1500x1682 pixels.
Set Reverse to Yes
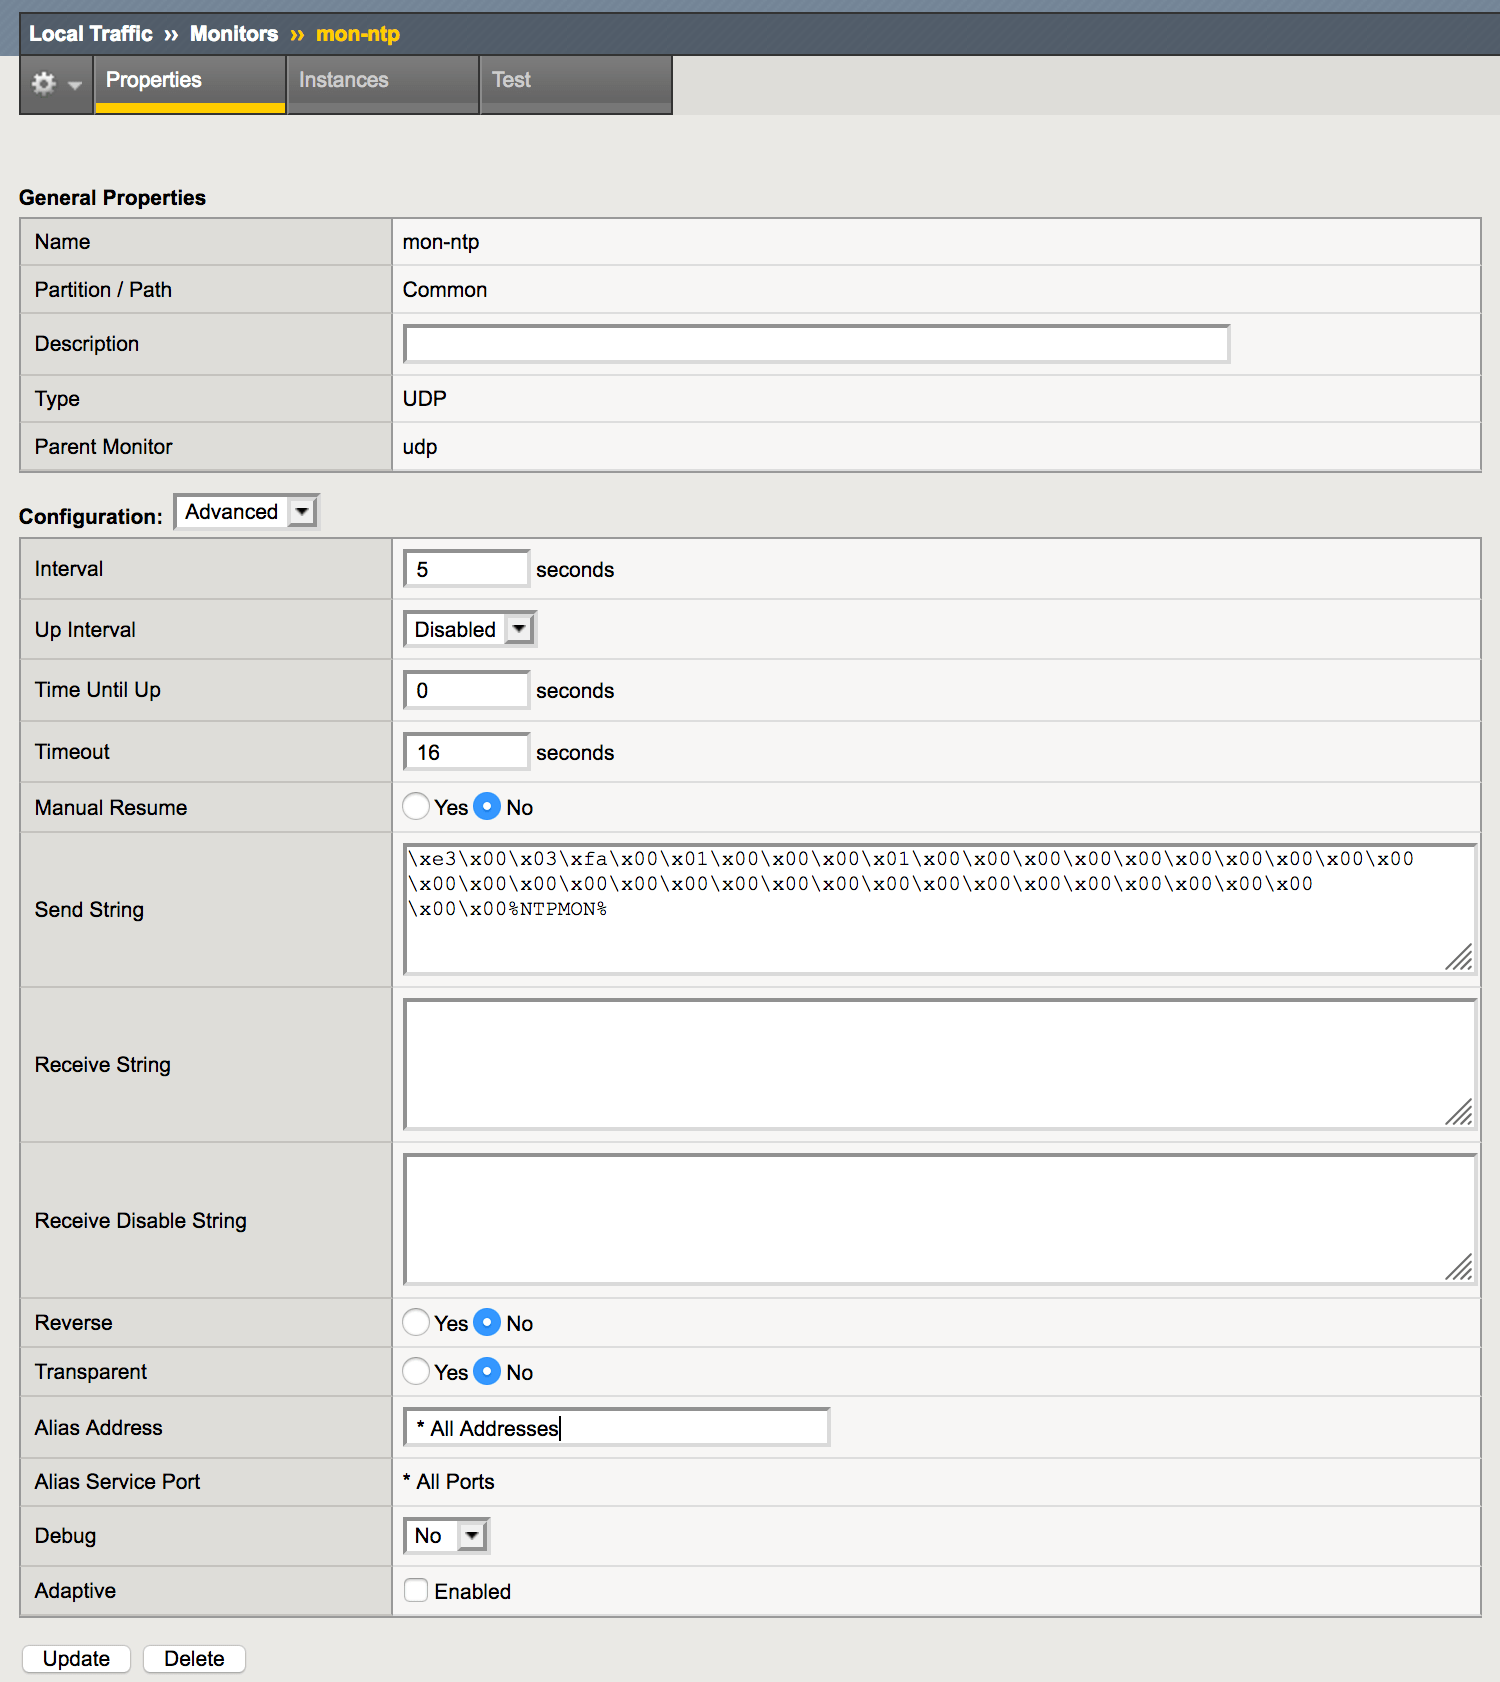[416, 1323]
